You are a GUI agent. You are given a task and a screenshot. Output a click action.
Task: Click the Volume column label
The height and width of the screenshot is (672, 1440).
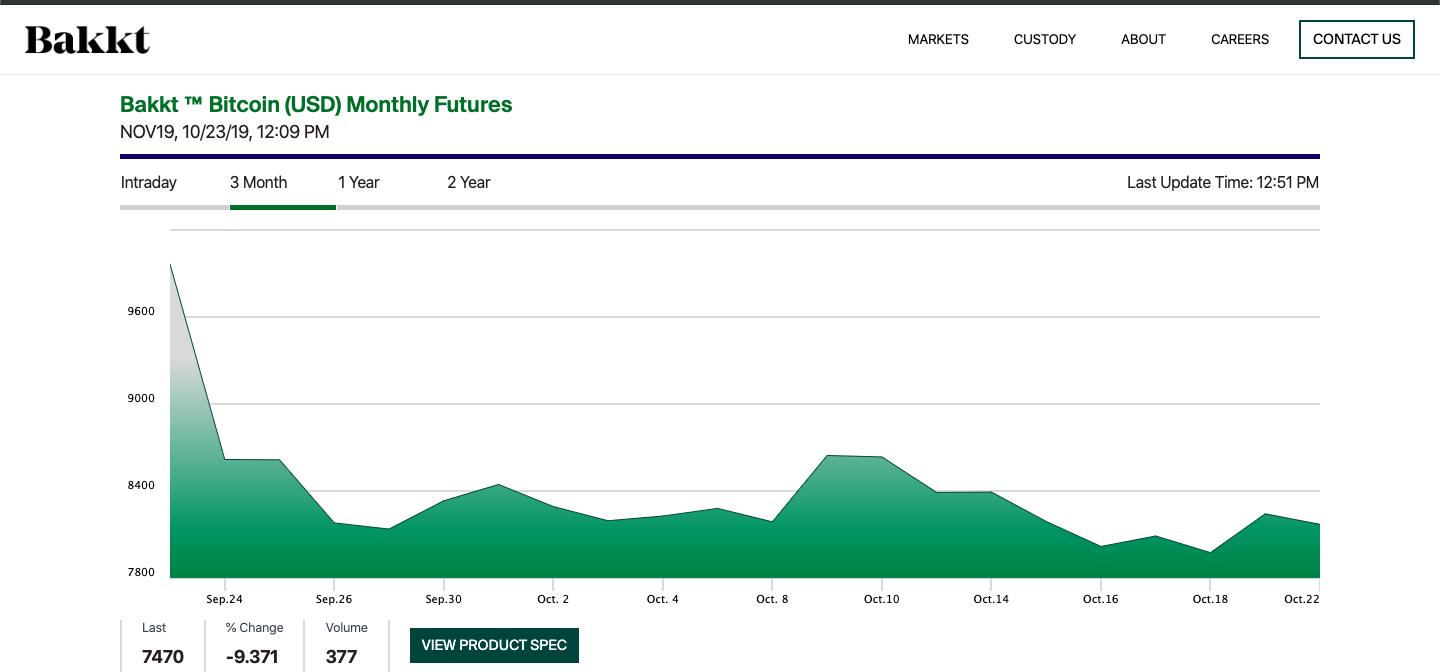click(347, 628)
